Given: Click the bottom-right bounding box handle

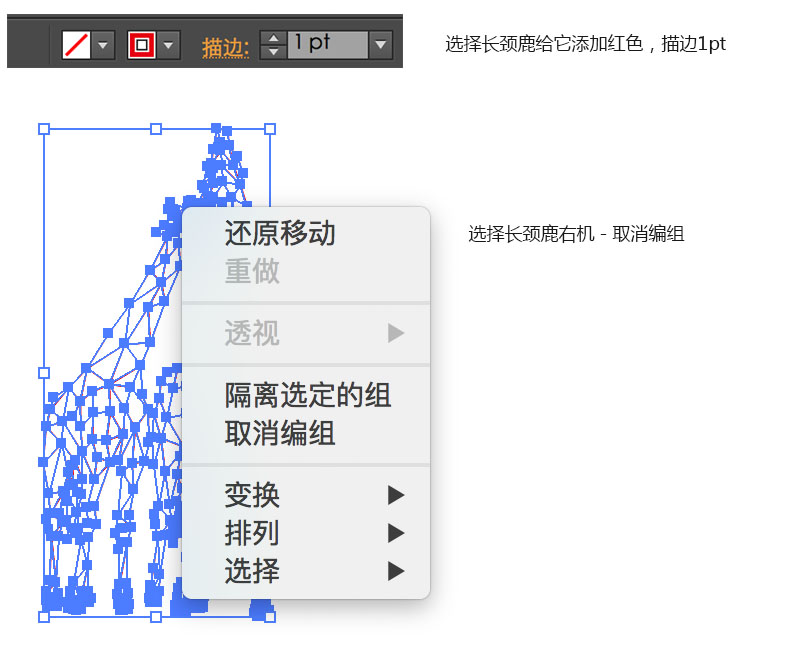Looking at the screenshot, I should [x=270, y=617].
